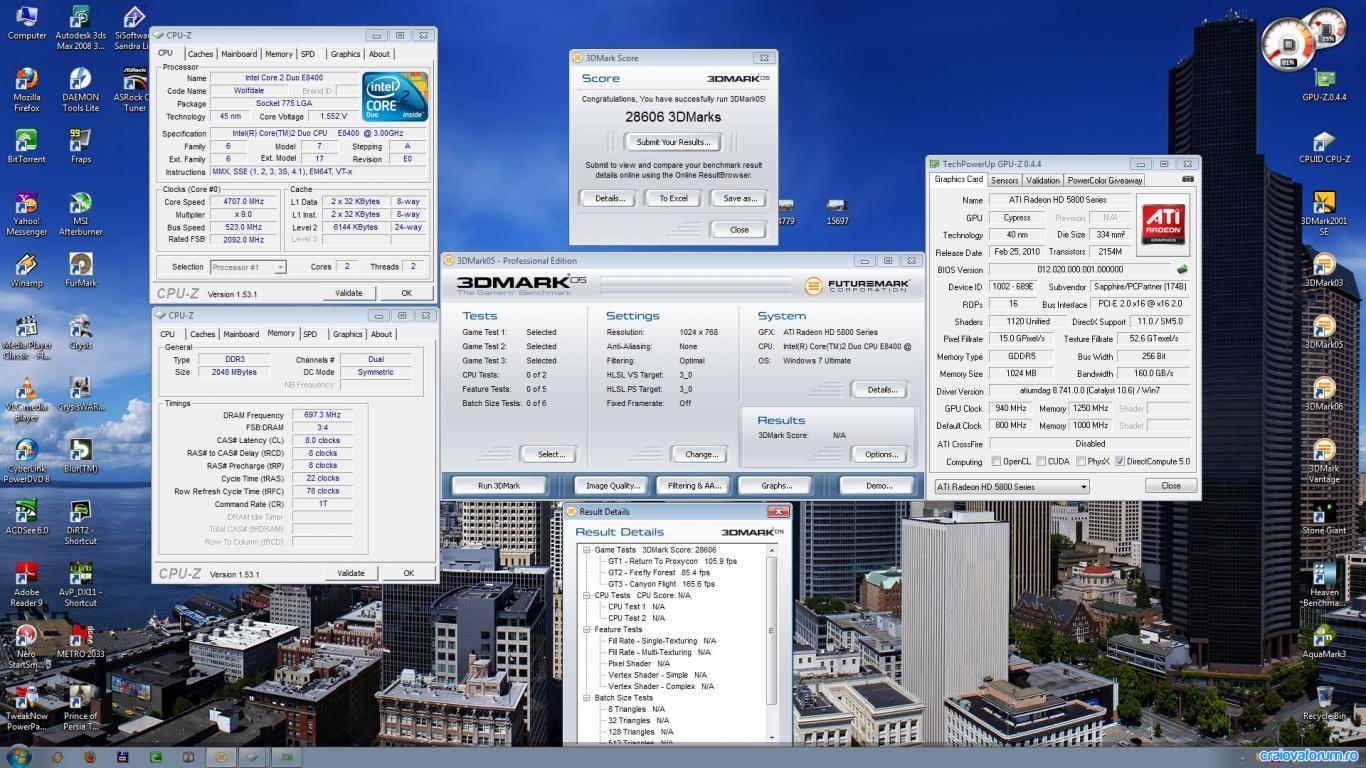Image resolution: width=1366 pixels, height=768 pixels.
Task: Click Image Quality button in 3DMark05
Action: click(613, 485)
